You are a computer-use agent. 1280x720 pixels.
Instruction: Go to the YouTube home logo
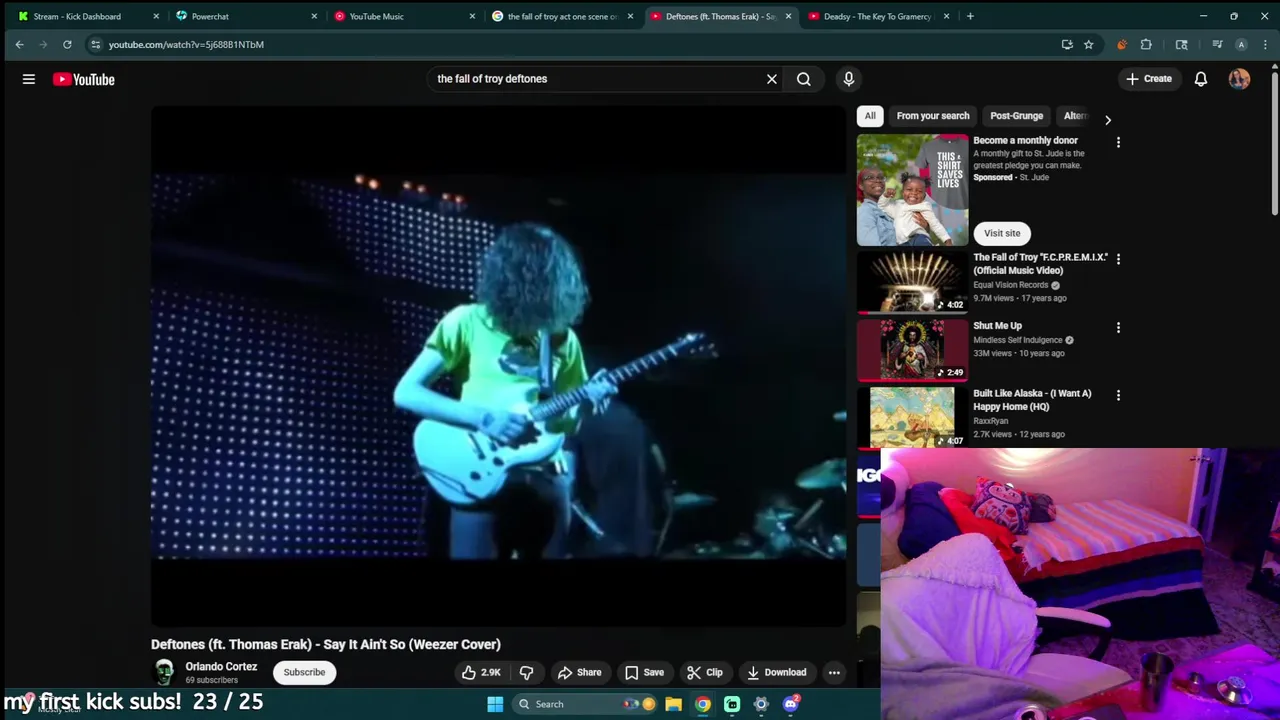tap(84, 79)
